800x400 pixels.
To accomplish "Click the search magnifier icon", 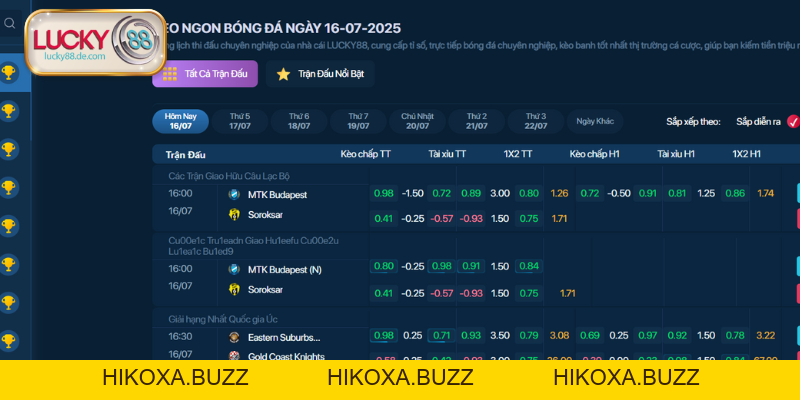I will [10, 23].
